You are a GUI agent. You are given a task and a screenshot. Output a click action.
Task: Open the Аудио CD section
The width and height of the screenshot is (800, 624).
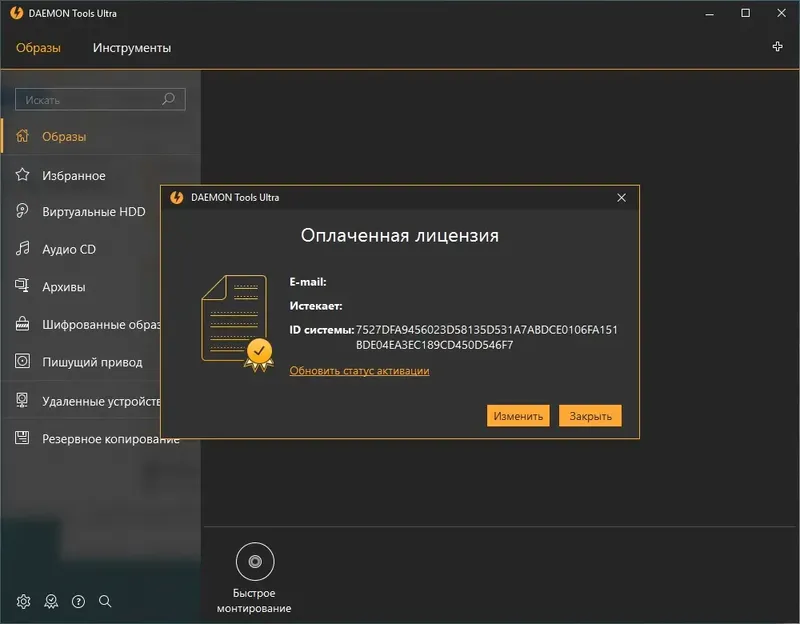(x=70, y=249)
